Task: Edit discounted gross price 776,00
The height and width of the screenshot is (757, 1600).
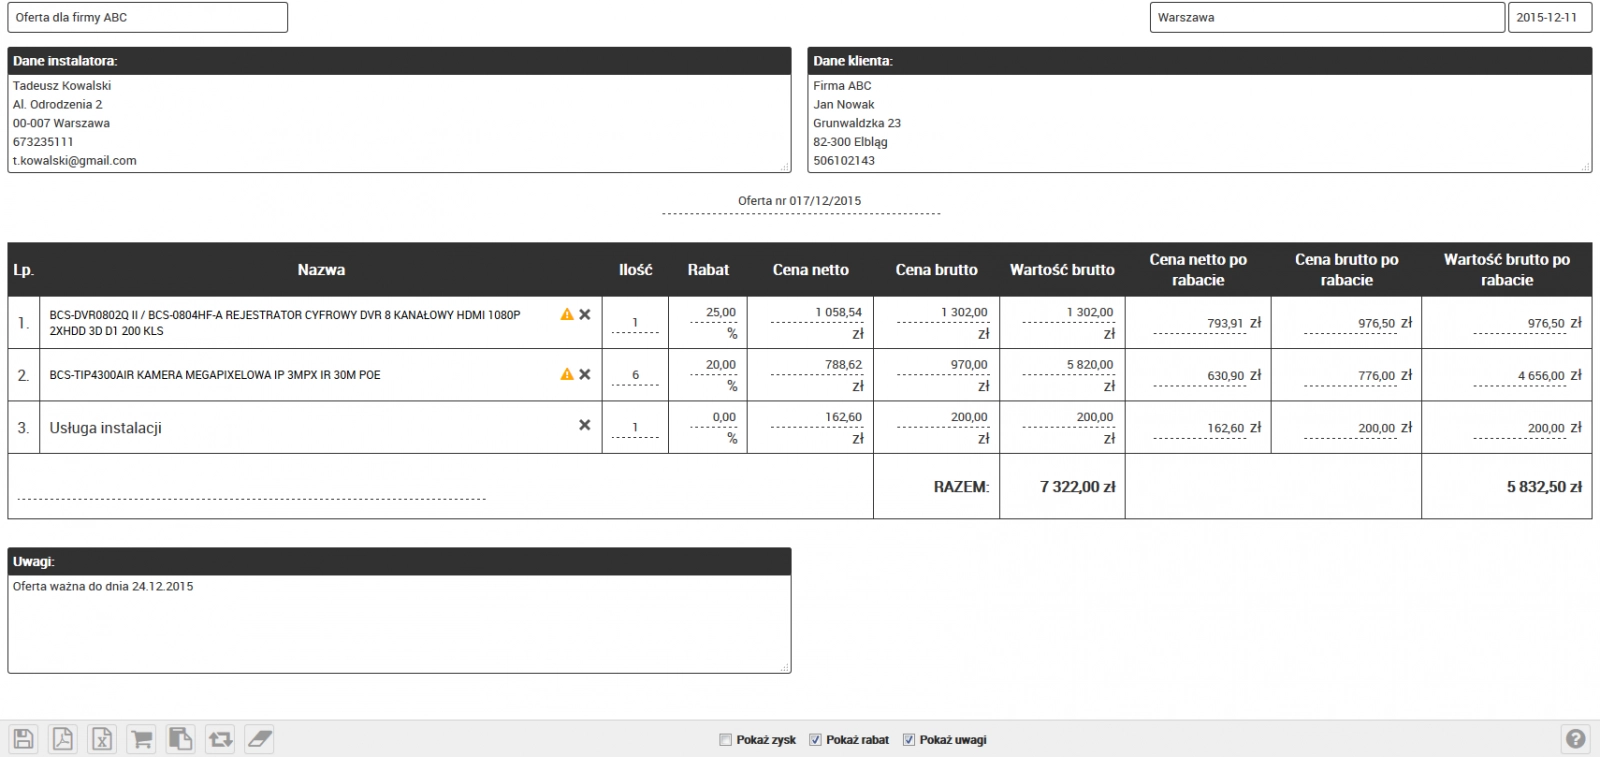Action: coord(1351,376)
